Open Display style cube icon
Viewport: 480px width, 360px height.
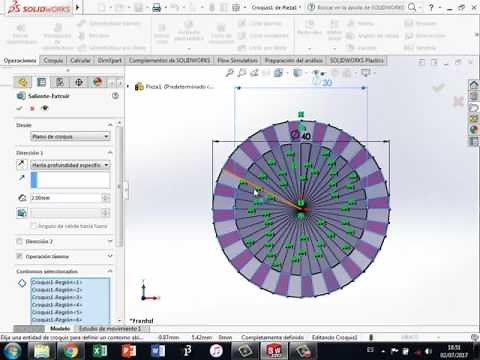coord(297,73)
